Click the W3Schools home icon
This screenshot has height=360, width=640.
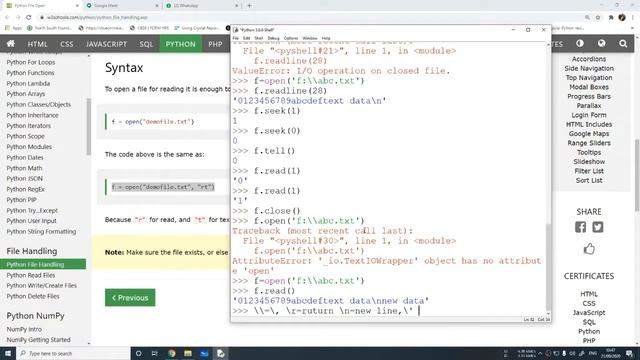click(11, 44)
